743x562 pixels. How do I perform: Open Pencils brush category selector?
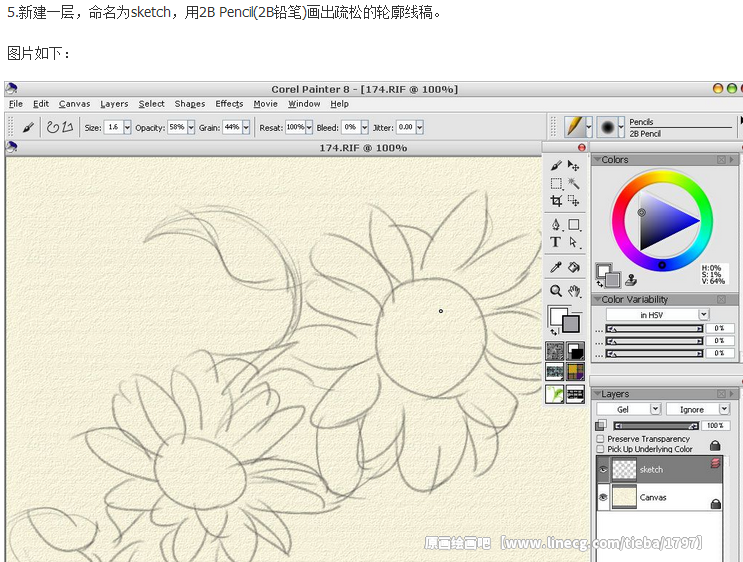[578, 127]
